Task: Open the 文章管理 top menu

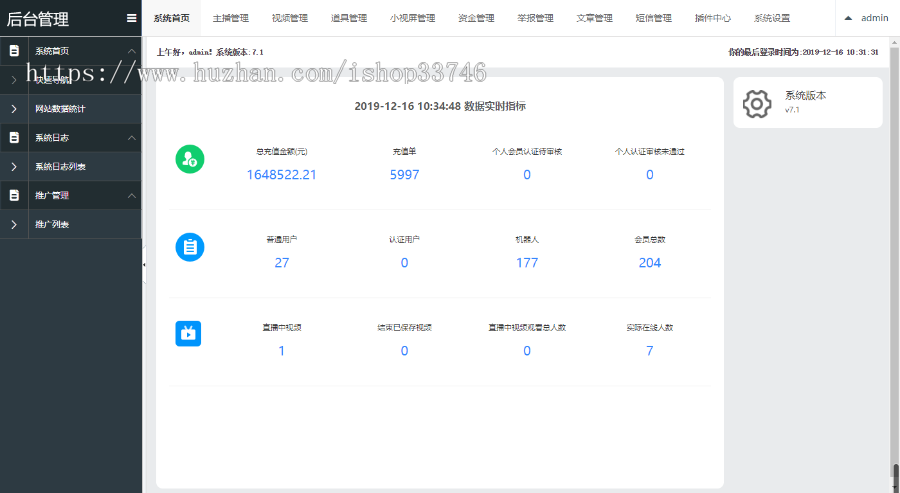Action: [x=595, y=18]
